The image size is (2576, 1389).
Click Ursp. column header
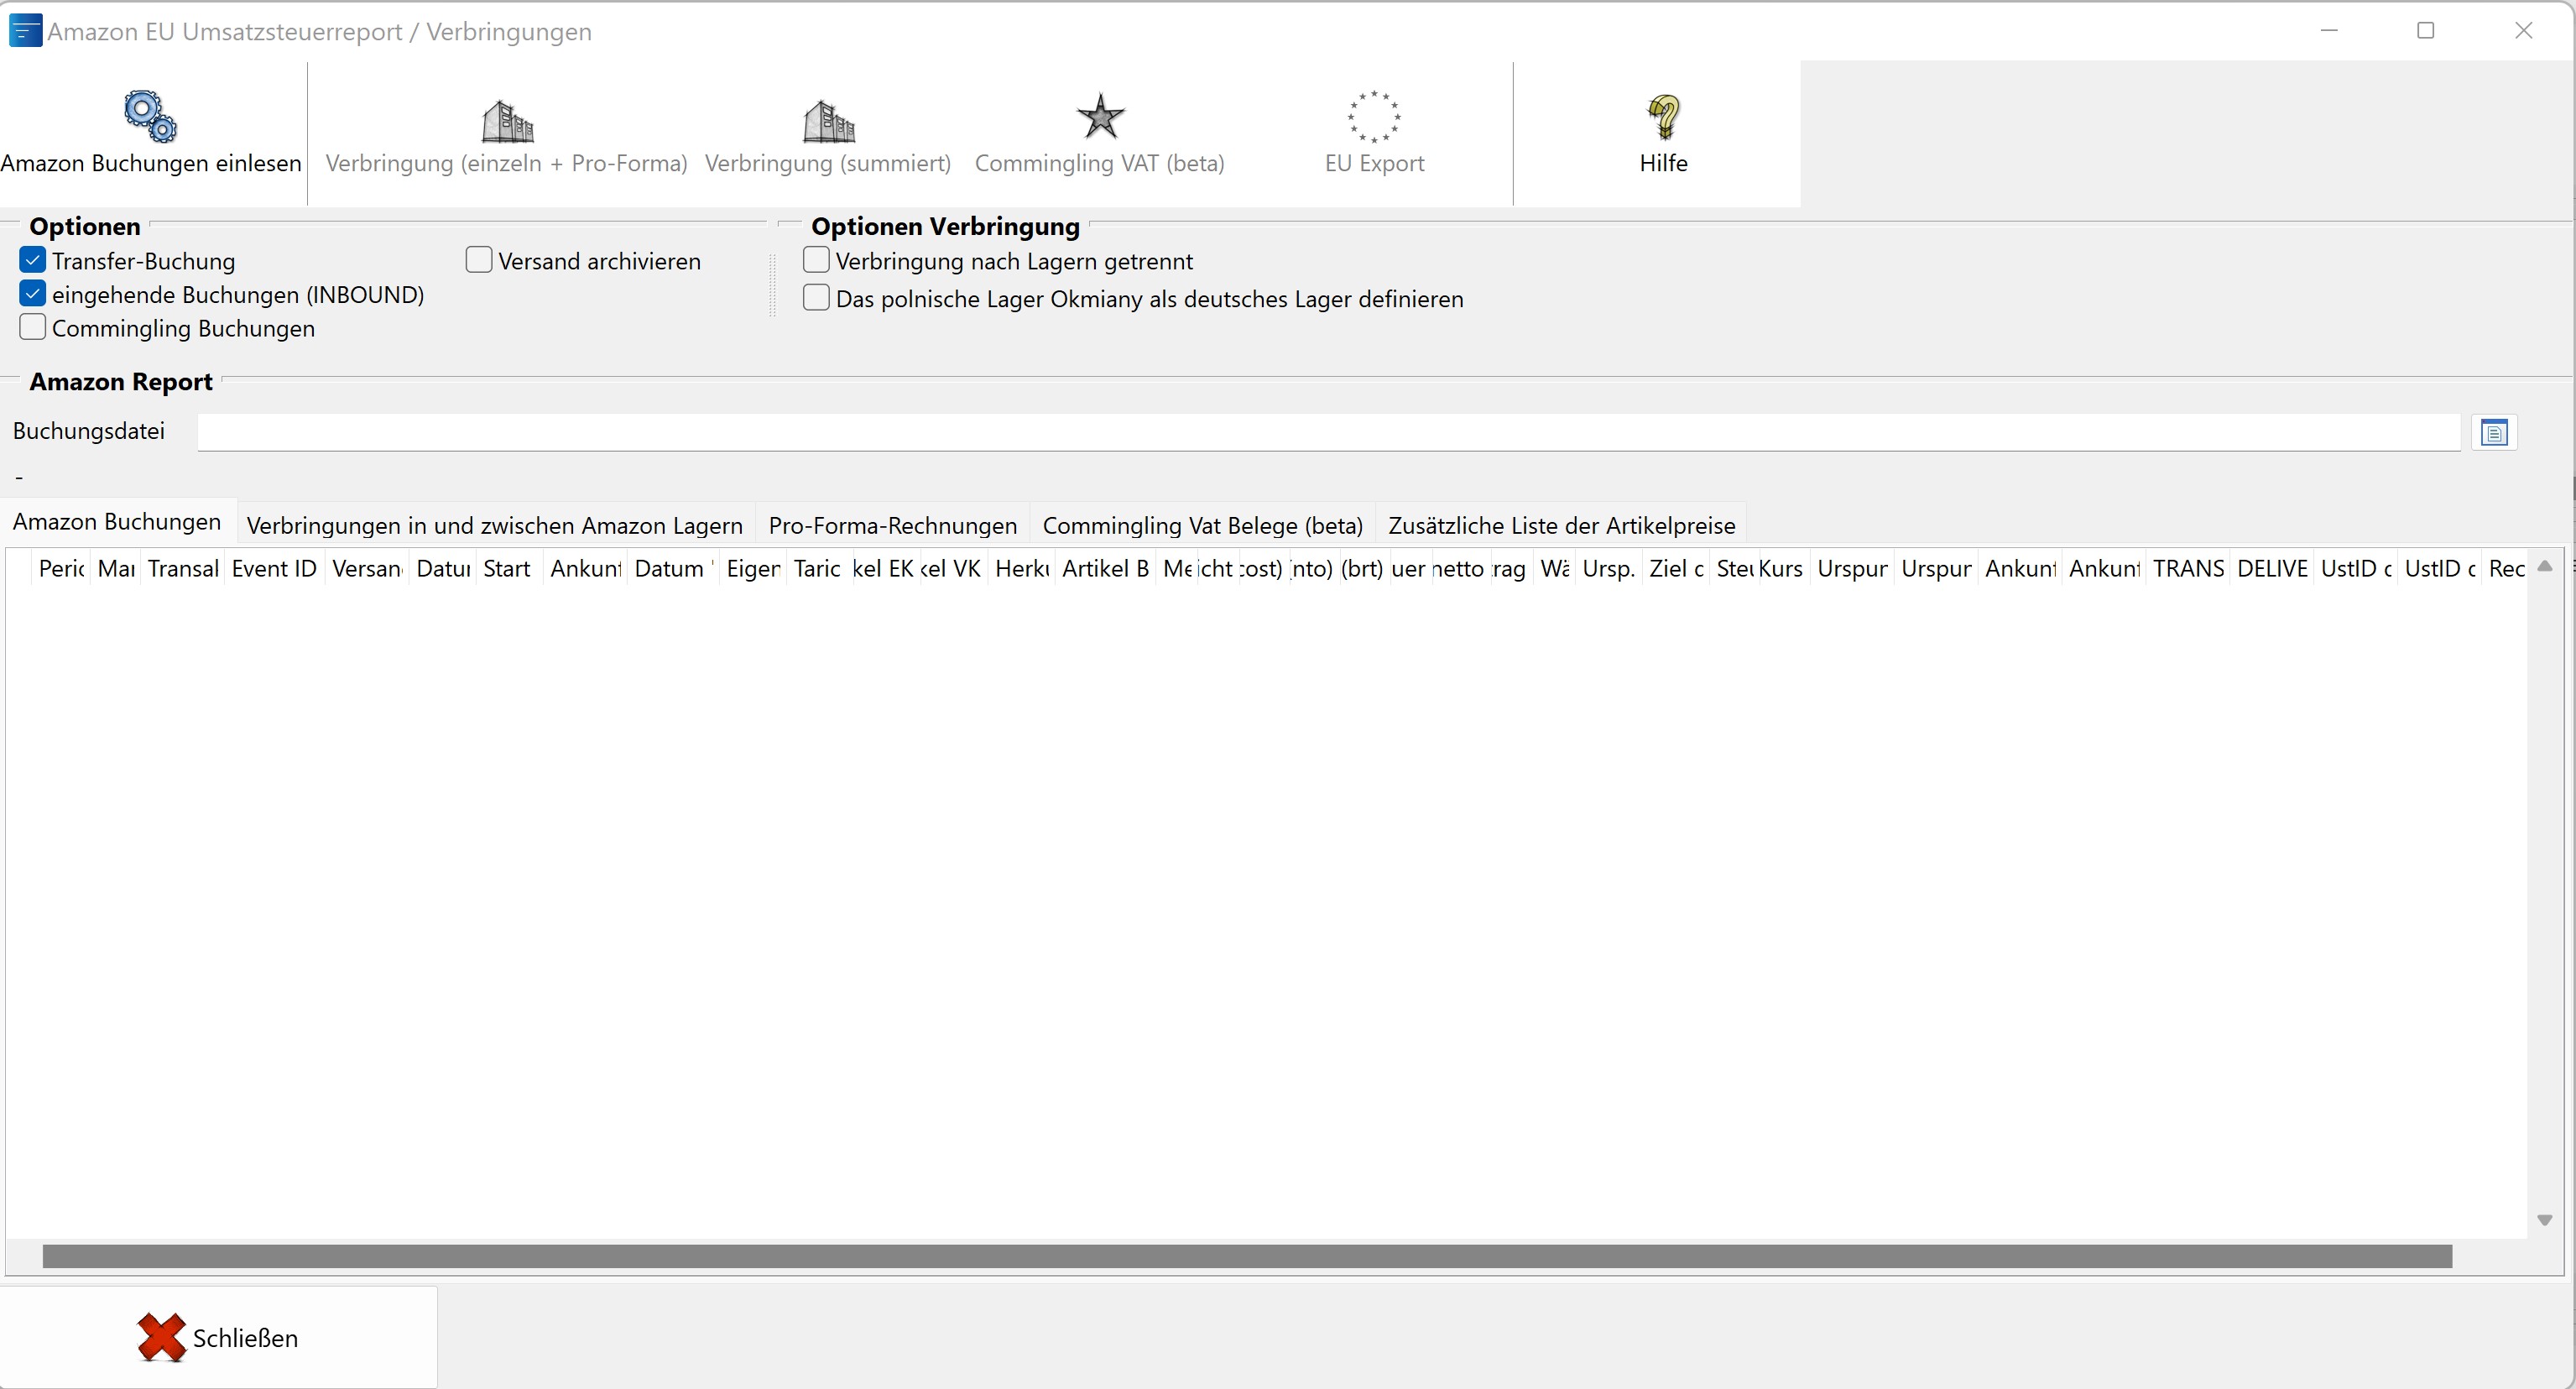click(1608, 569)
